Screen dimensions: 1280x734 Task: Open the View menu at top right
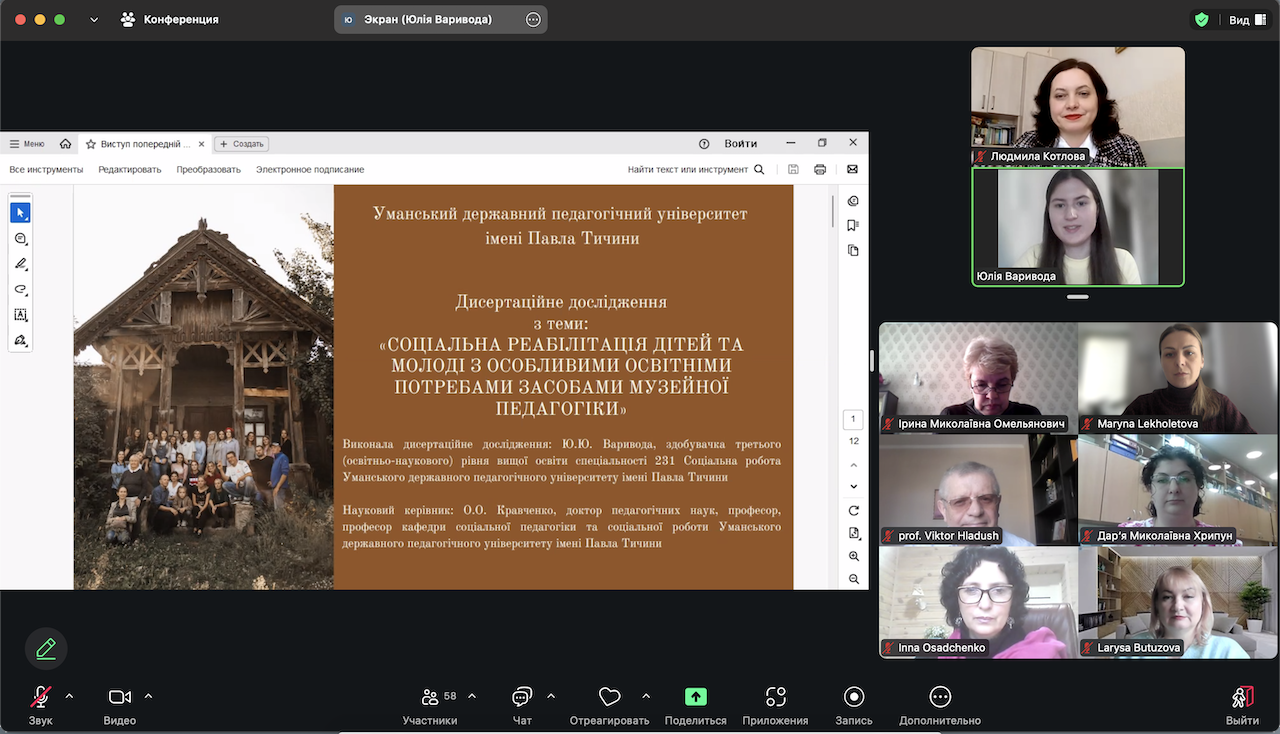click(x=1243, y=19)
